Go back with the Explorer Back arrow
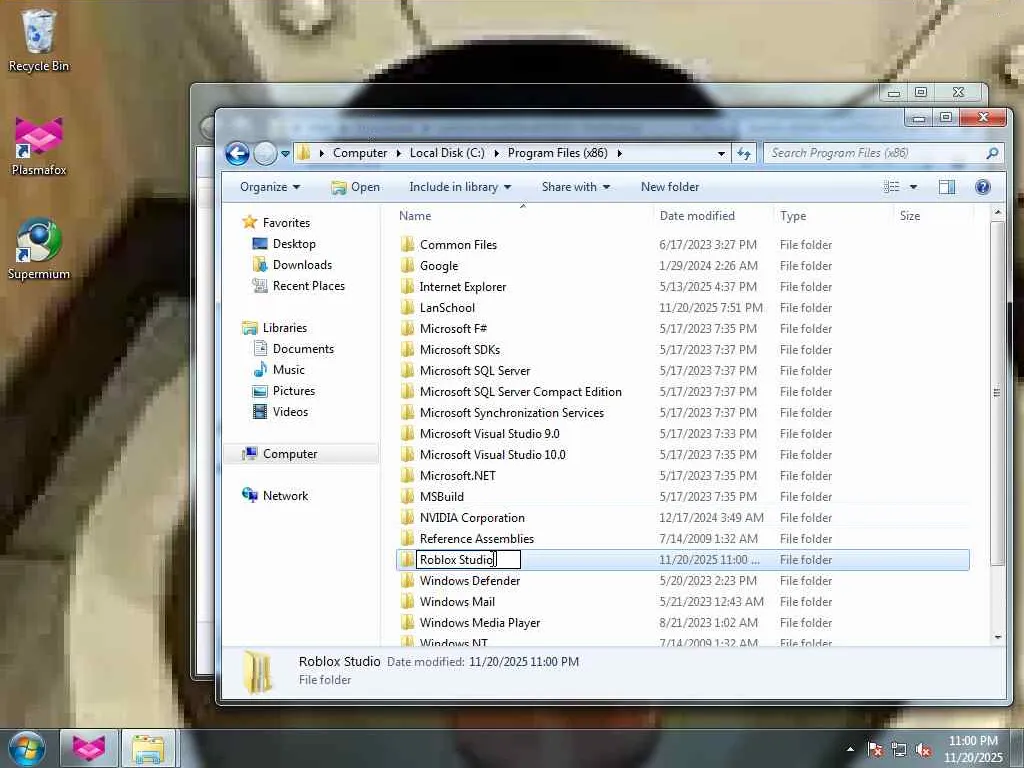This screenshot has width=1024, height=768. click(237, 153)
